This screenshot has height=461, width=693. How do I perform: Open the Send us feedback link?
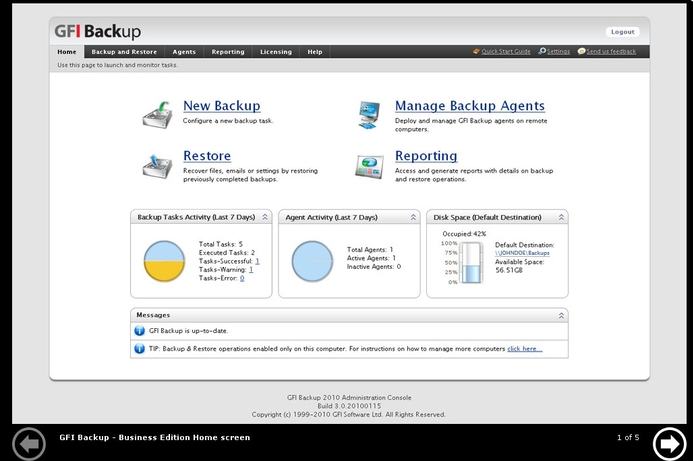point(611,52)
